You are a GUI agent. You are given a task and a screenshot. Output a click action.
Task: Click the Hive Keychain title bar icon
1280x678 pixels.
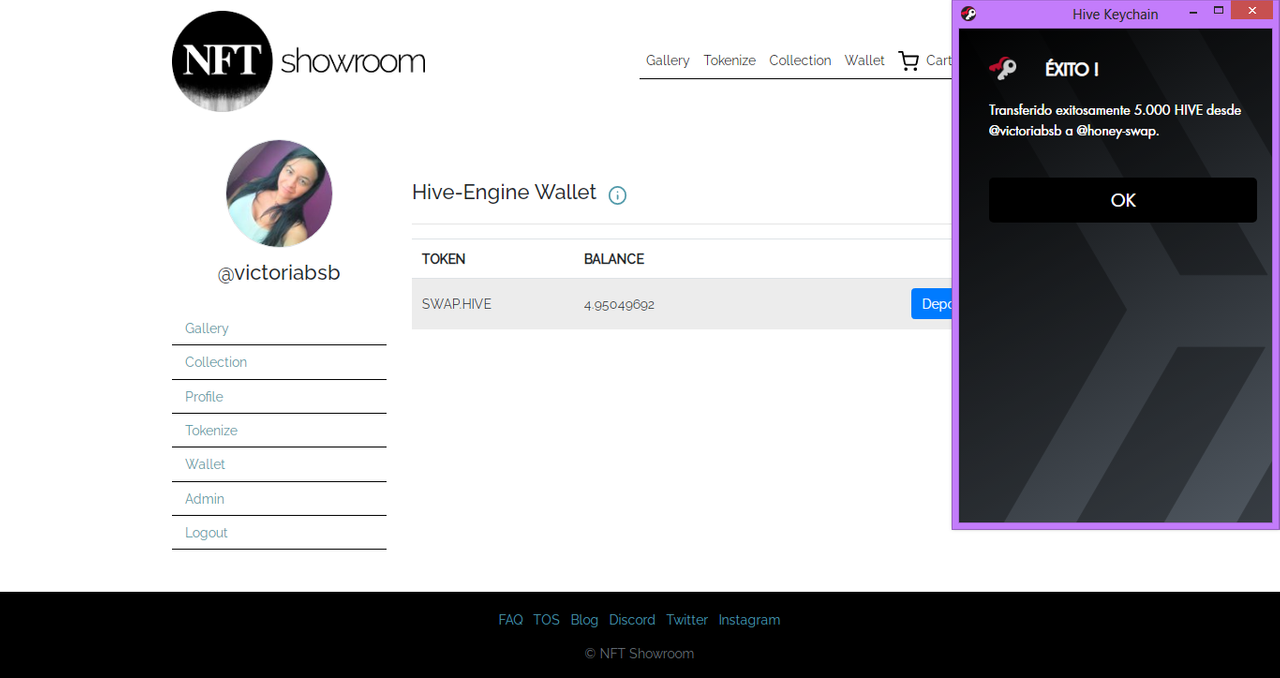(968, 14)
